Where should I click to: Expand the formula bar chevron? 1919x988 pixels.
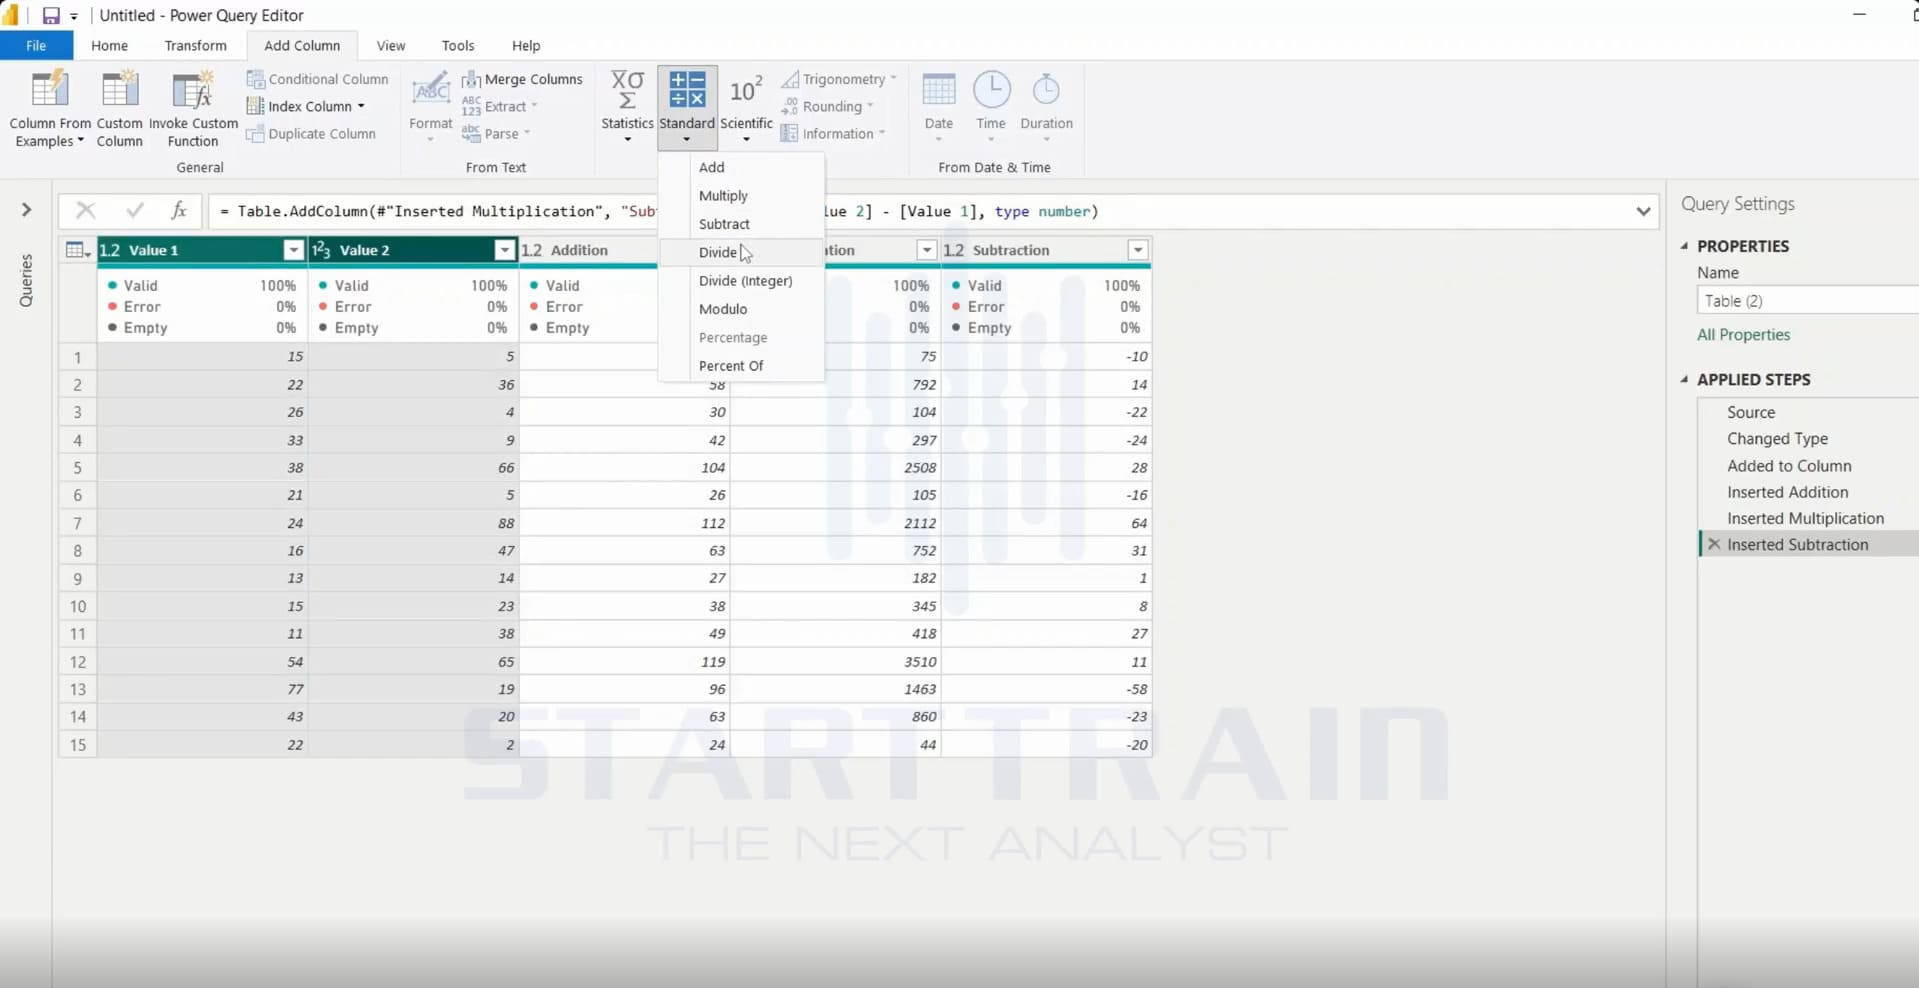point(1643,211)
